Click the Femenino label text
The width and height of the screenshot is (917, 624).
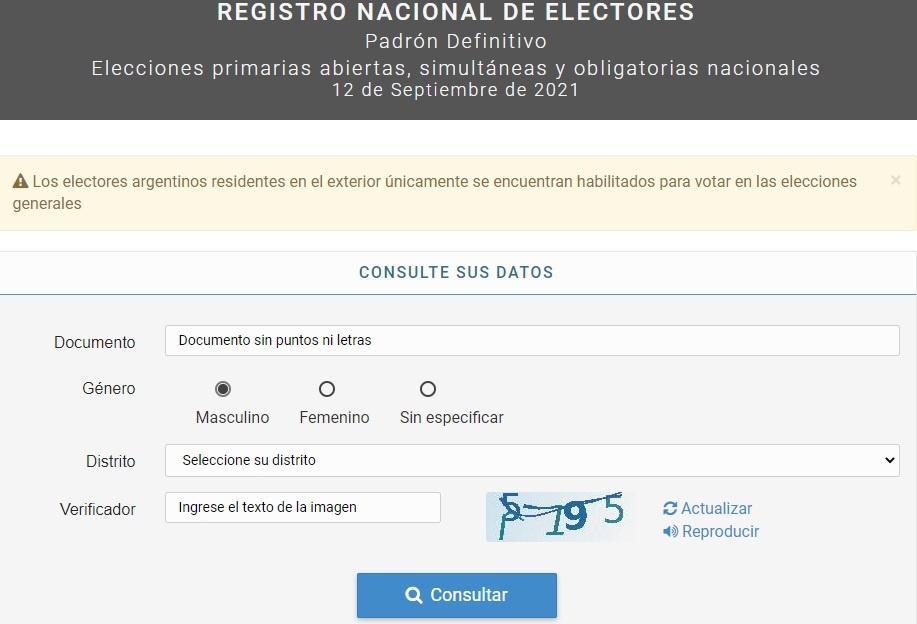coord(335,418)
